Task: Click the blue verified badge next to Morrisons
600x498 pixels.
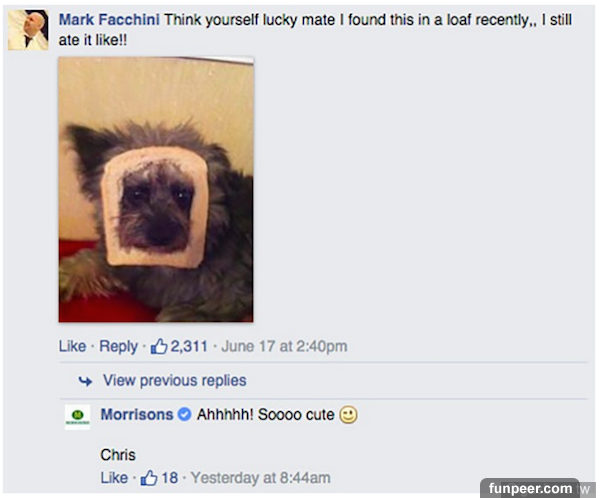Action: pyautogui.click(x=185, y=414)
